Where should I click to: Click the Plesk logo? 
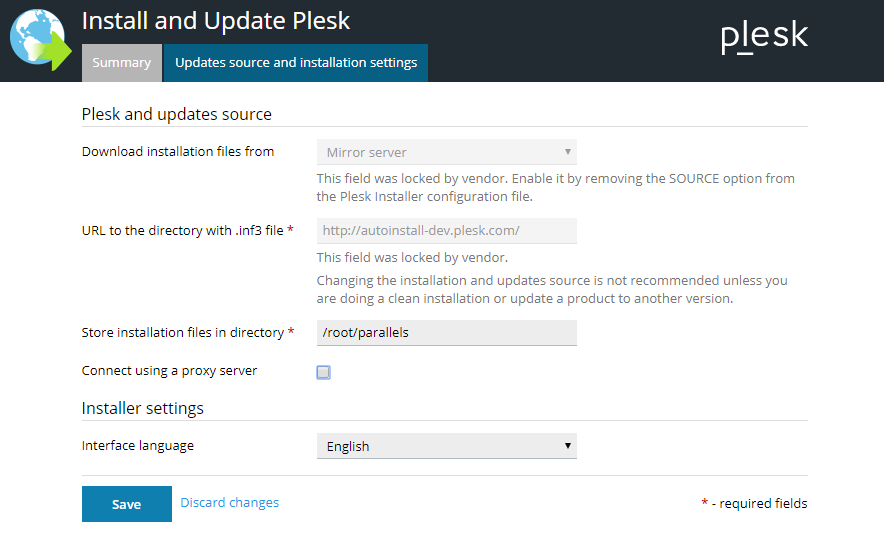[764, 37]
